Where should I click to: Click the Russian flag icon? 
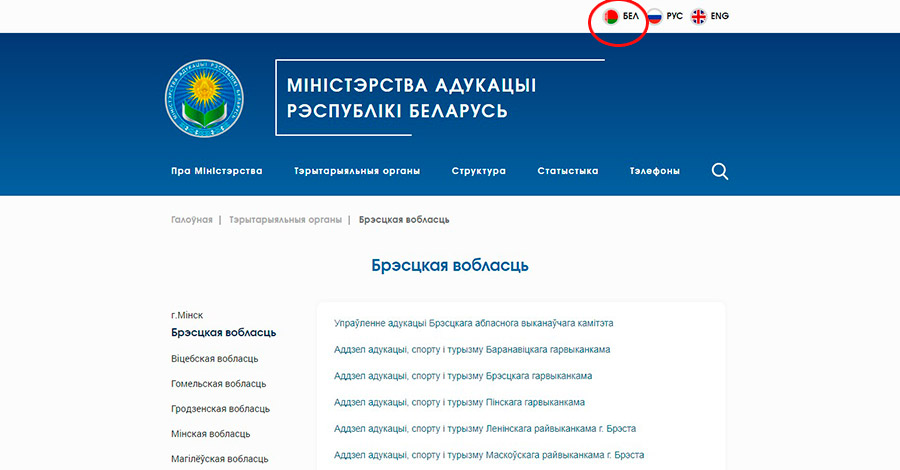pos(654,16)
